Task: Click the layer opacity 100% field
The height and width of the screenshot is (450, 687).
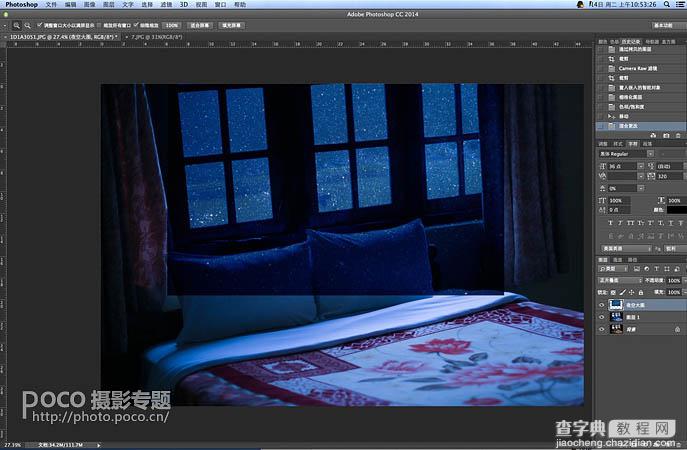Action: click(673, 280)
